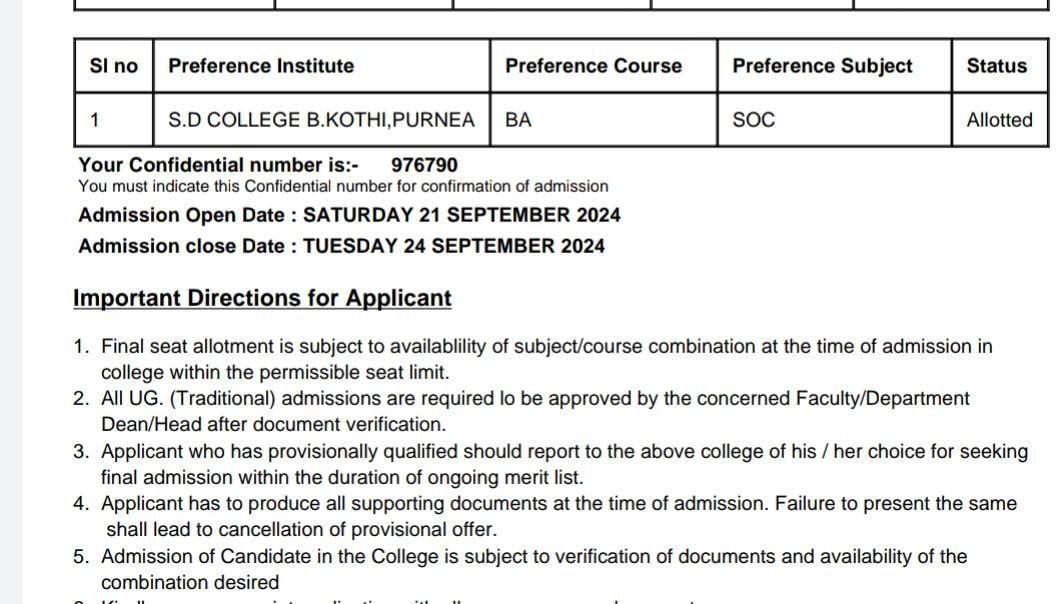Screen dimensions: 1063x604
Task: Click the 'Preference Institute' column header
Action: coord(261,66)
